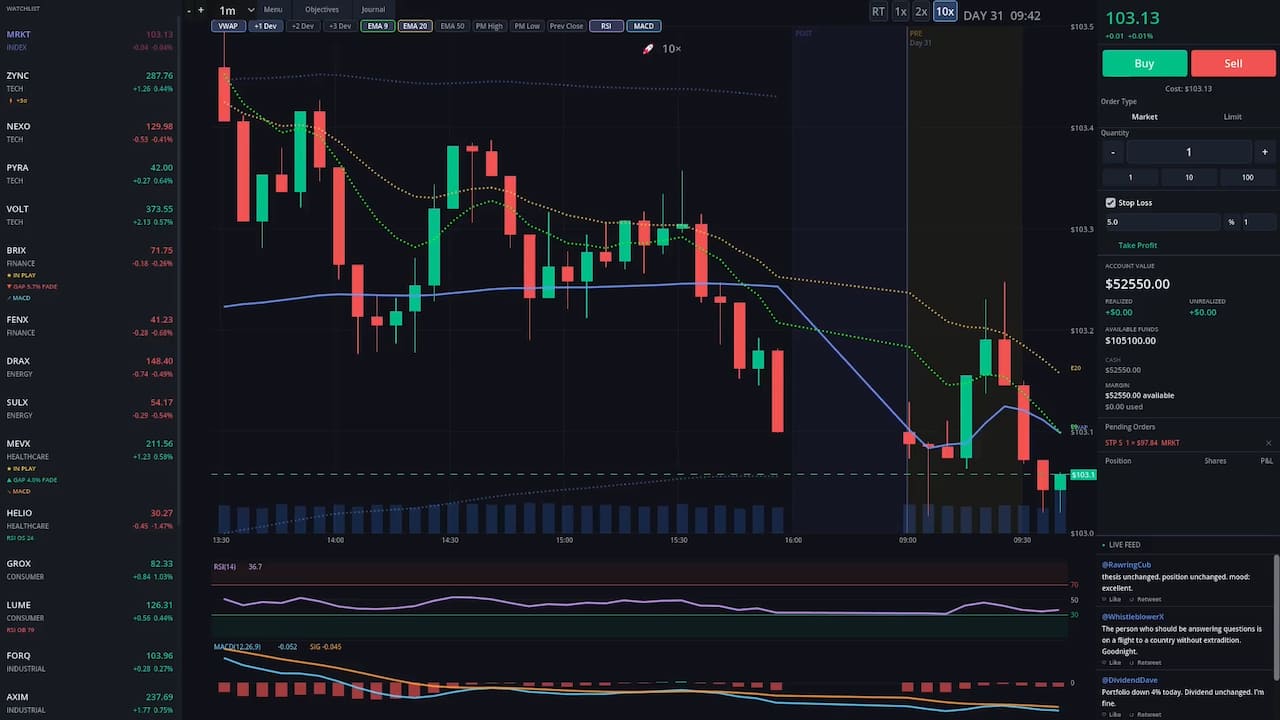This screenshot has width=1280, height=720.
Task: Cancel the pending STP order with X
Action: pyautogui.click(x=1269, y=443)
